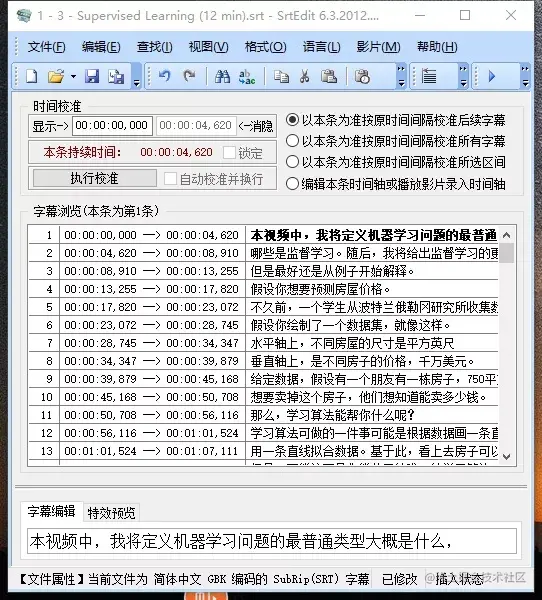
Task: Select subtitle row 12 学习算法可做的一件事
Action: (x=263, y=433)
